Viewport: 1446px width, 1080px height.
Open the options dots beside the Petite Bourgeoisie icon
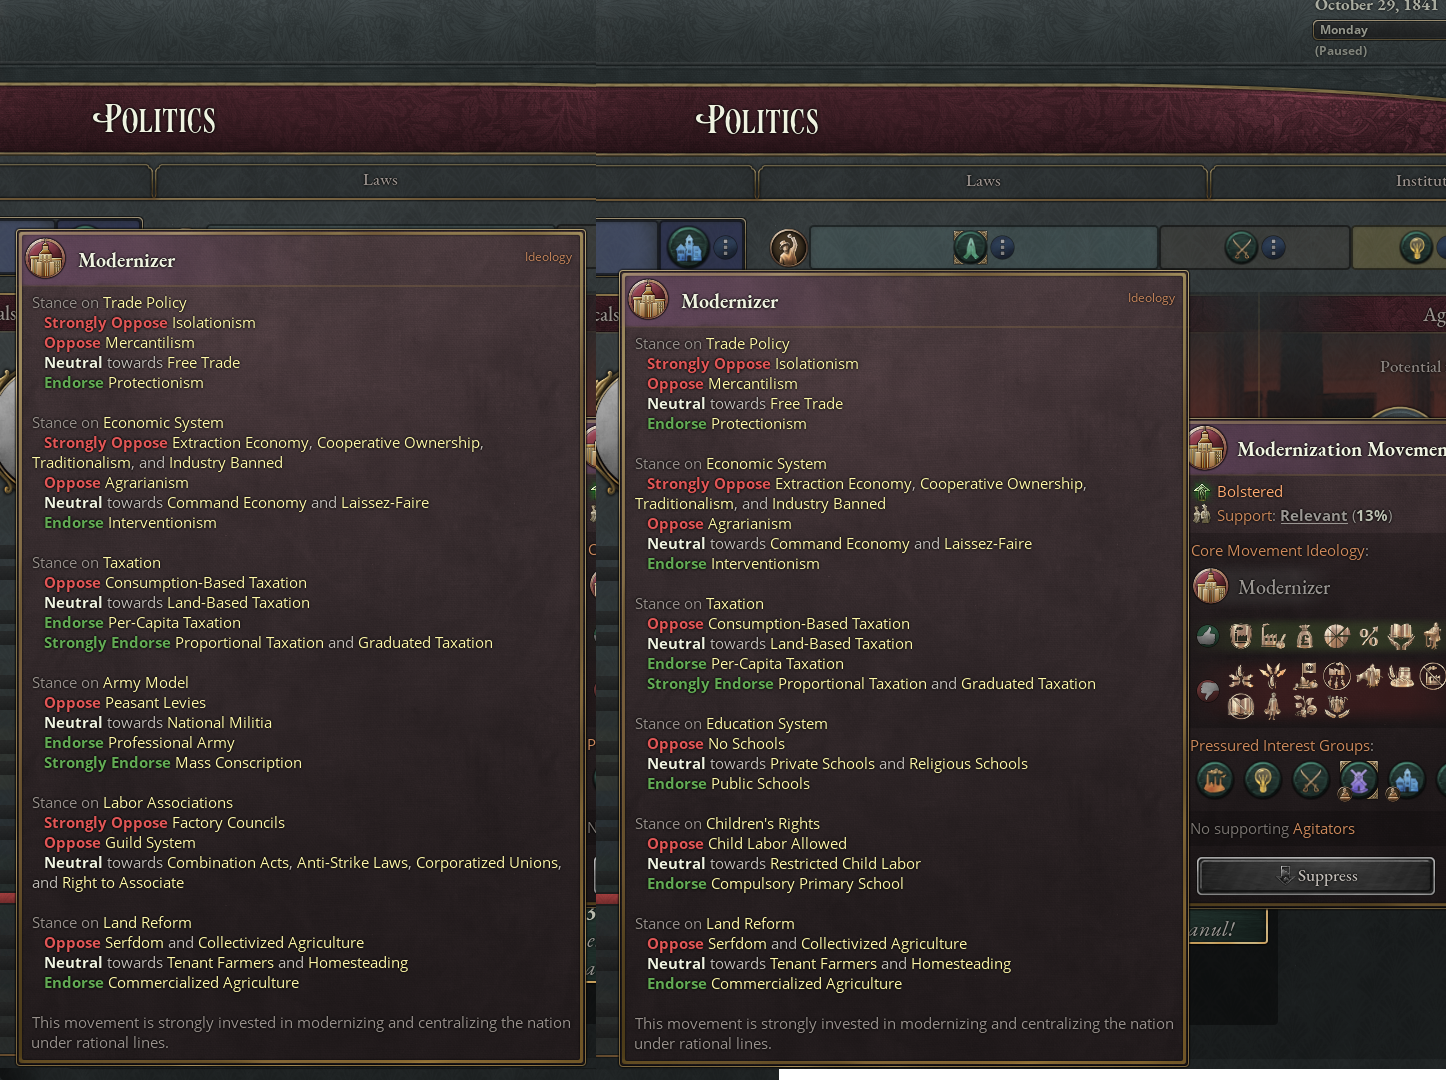(x=726, y=247)
